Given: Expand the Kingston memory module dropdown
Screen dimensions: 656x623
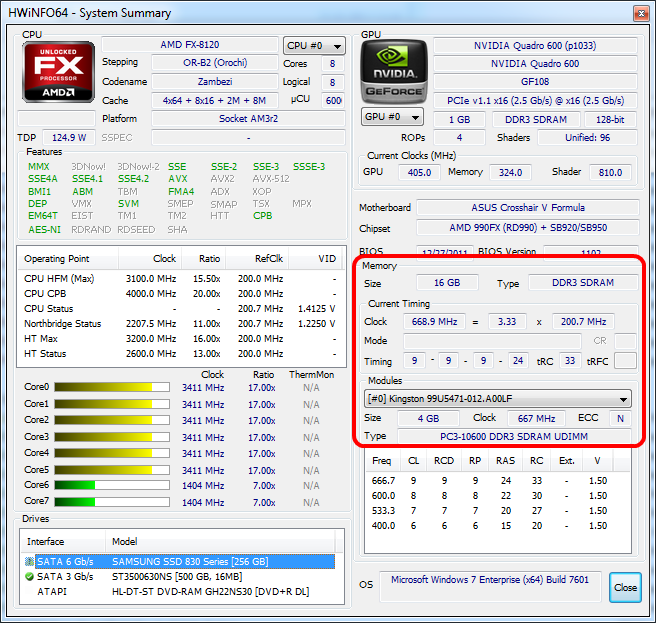Looking at the screenshot, I should (498, 398).
